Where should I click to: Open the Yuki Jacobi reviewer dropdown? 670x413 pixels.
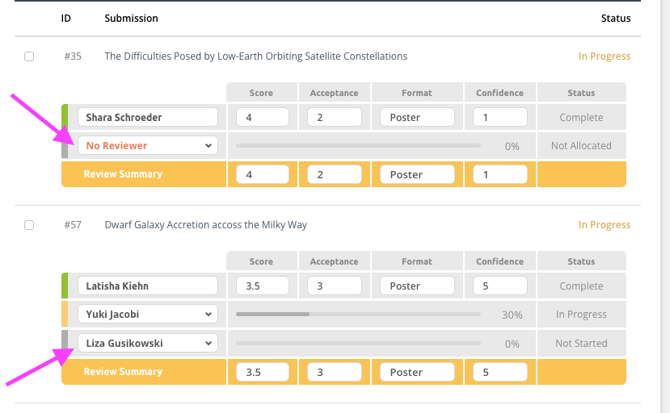click(148, 314)
